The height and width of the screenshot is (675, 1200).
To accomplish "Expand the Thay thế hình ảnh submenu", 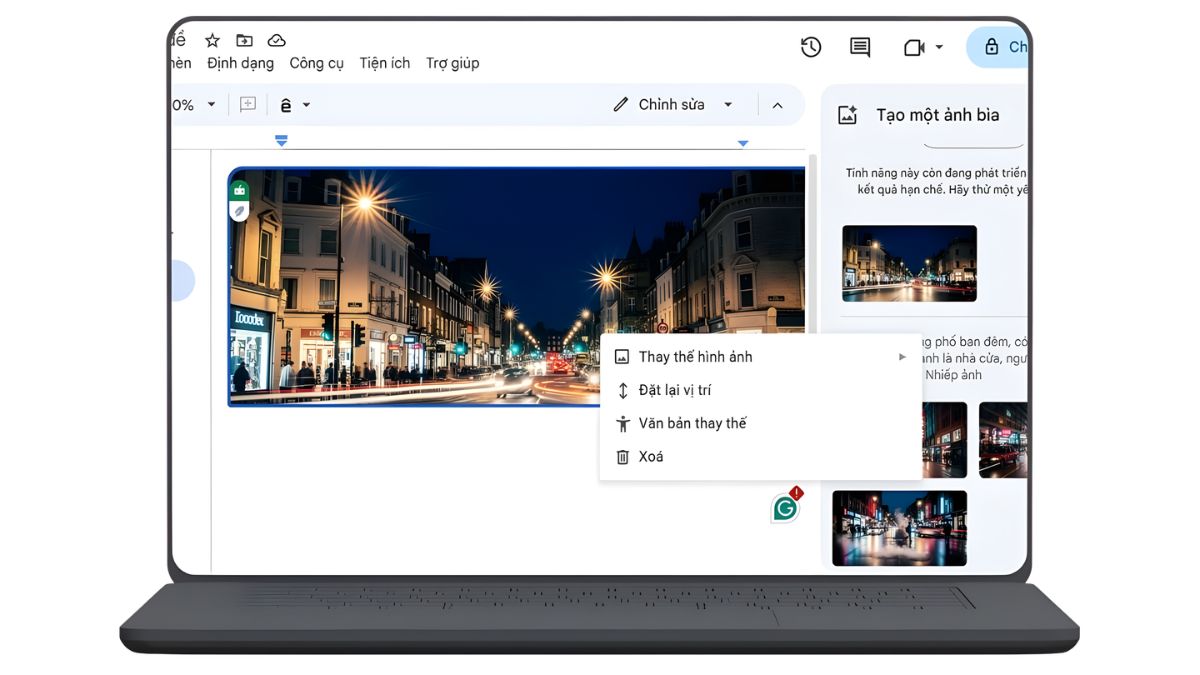I will tap(901, 356).
